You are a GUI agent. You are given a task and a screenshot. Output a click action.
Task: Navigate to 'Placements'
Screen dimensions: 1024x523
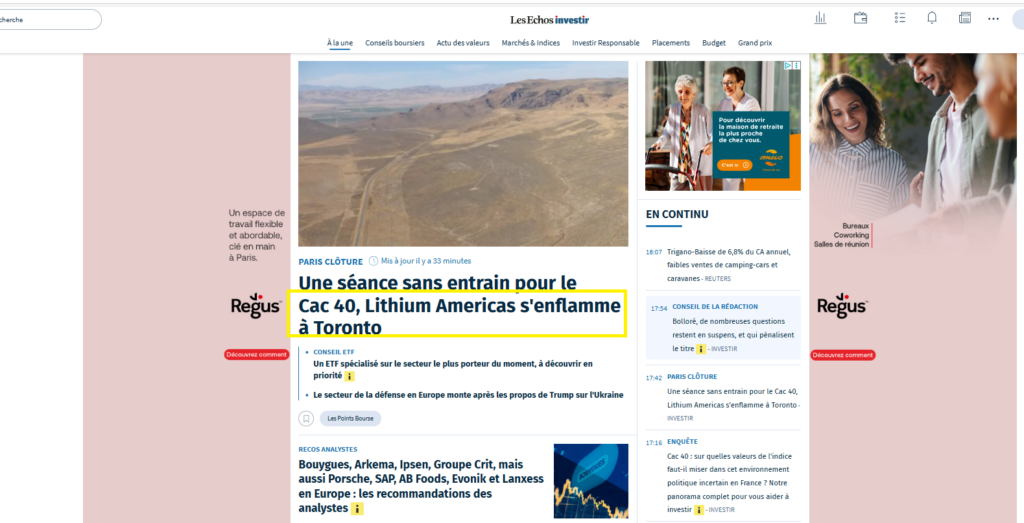(671, 43)
